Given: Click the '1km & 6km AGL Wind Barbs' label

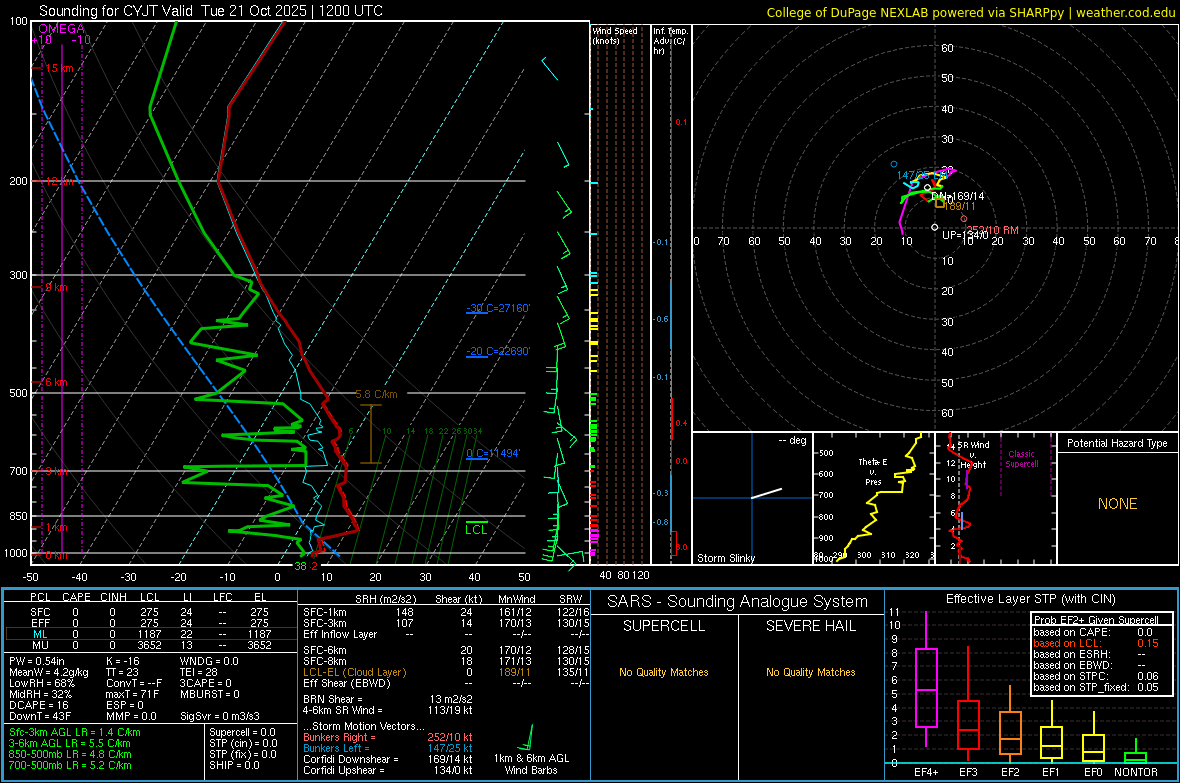Looking at the screenshot, I should pos(531,764).
